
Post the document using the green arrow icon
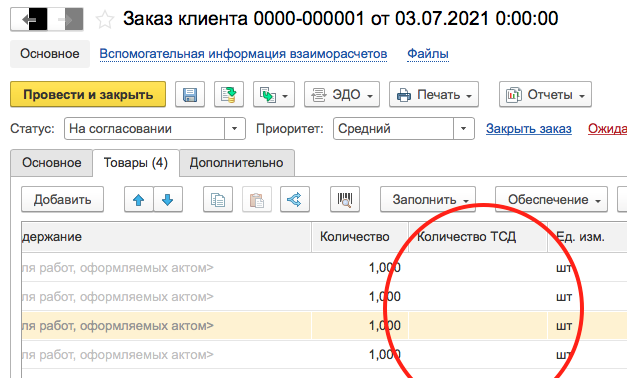pos(229,94)
